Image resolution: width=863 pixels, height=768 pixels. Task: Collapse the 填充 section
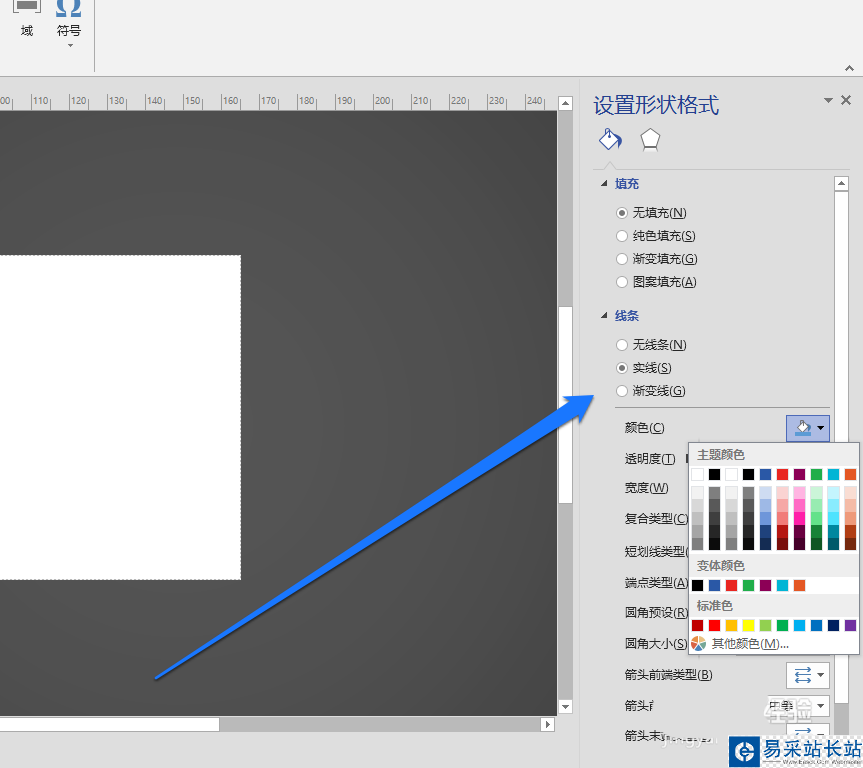pyautogui.click(x=604, y=183)
